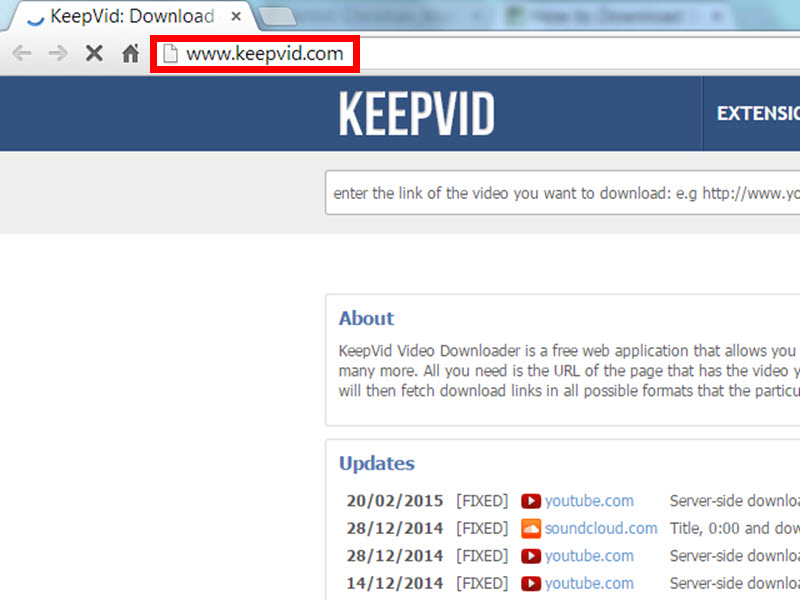Viewport: 800px width, 600px height.
Task: Click the page icon in address bar
Action: click(x=170, y=54)
